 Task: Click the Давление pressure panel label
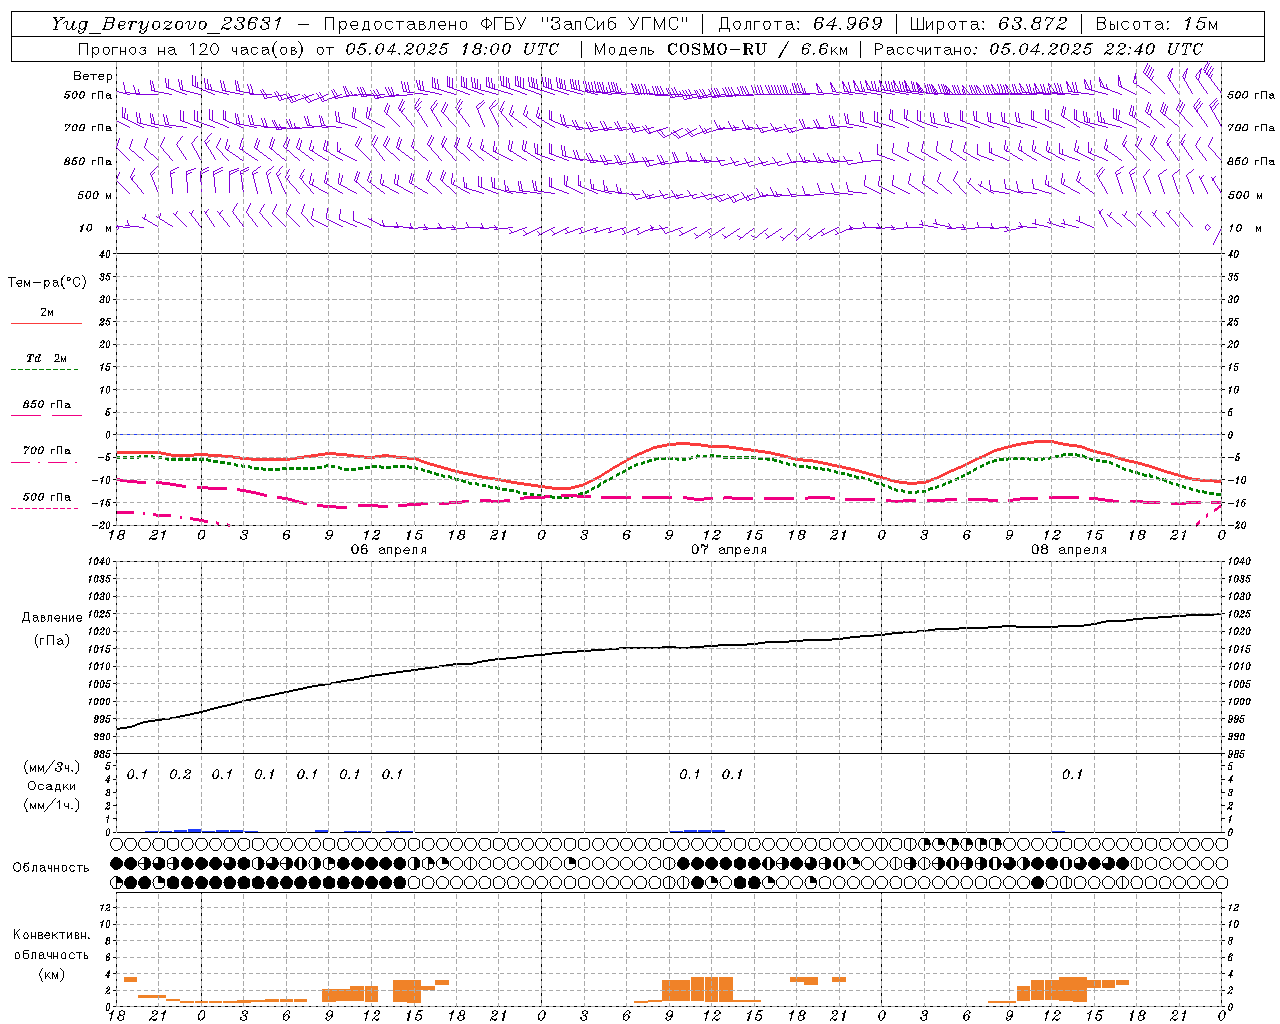coord(52,617)
